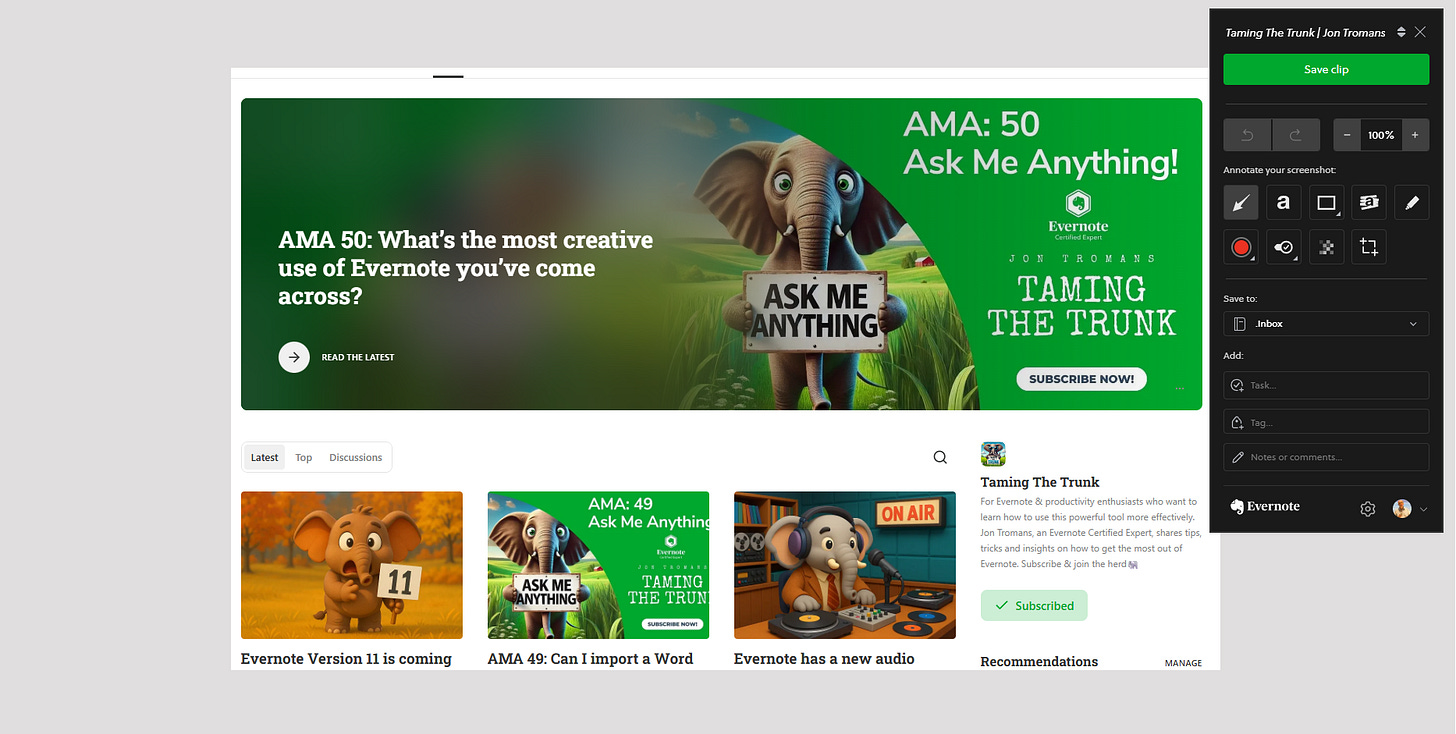Select the highlighter marker tool
This screenshot has height=734, width=1456.
click(1412, 203)
